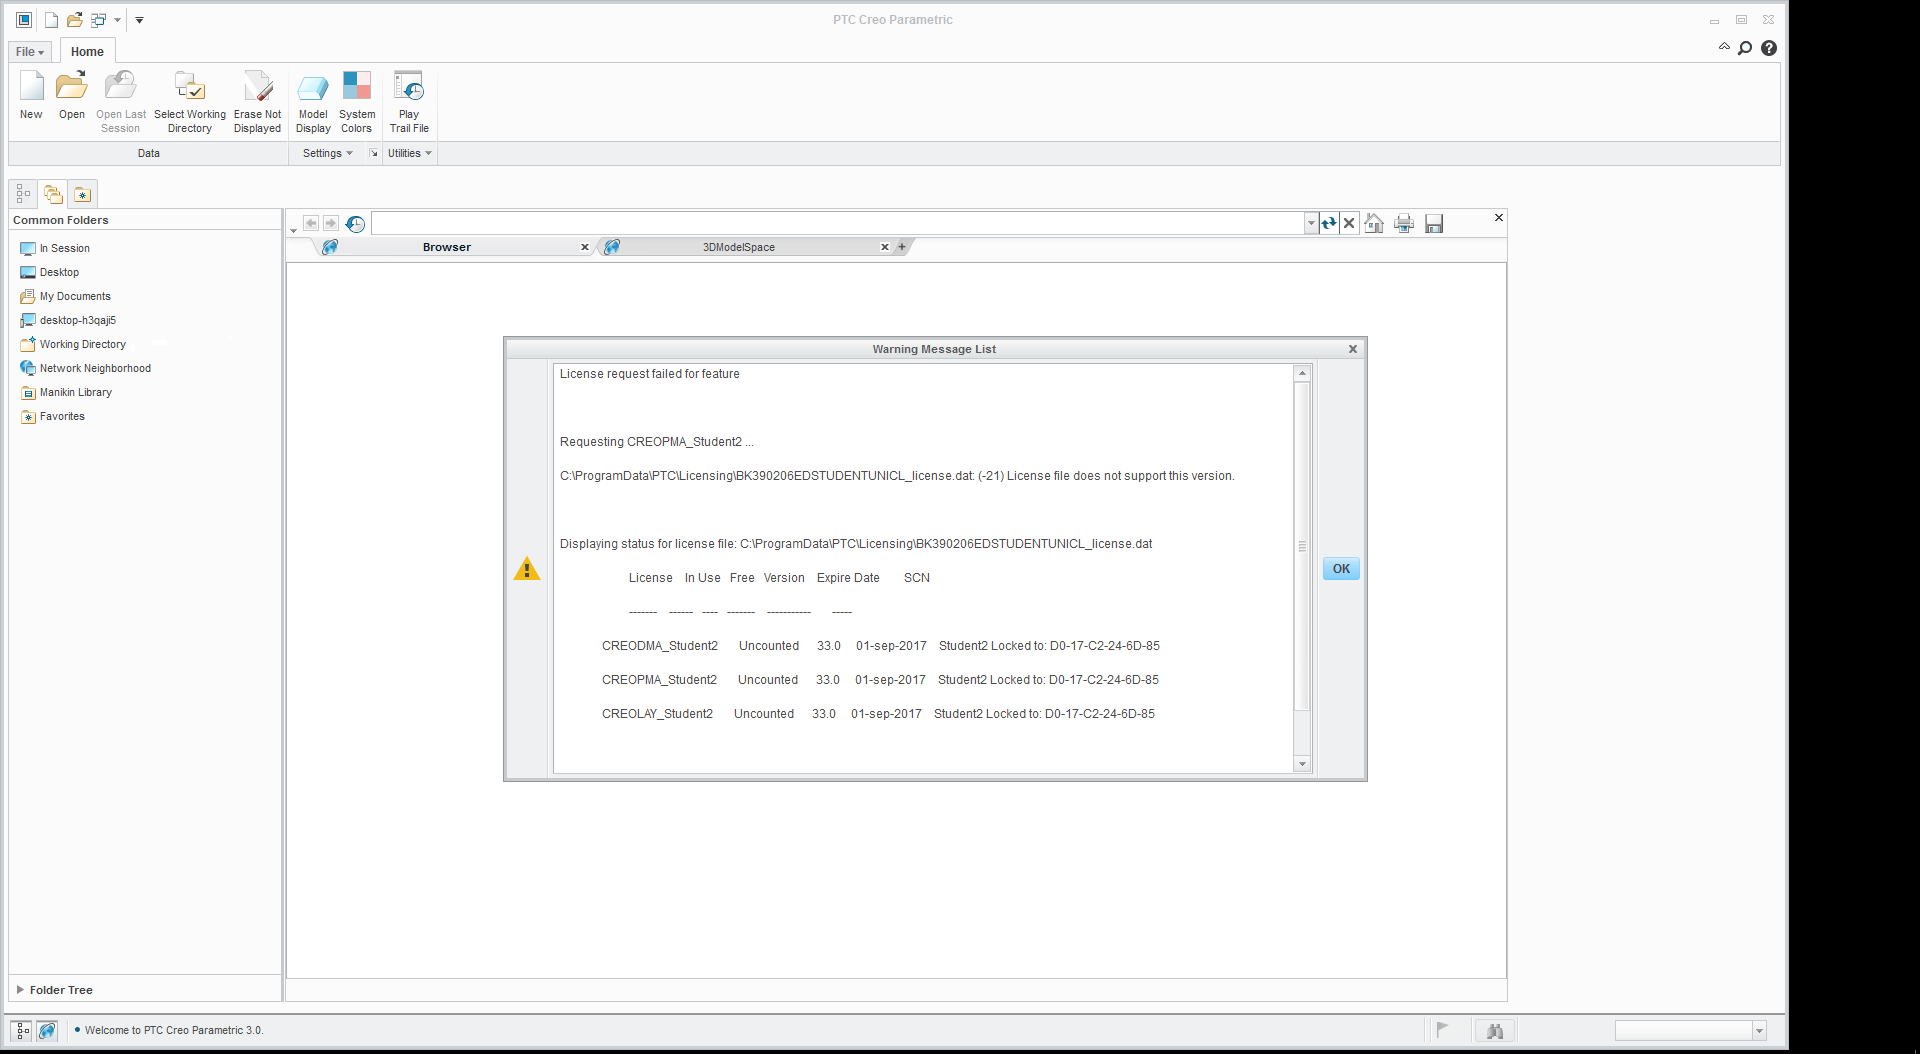Click Play Trail File
This screenshot has width=1920, height=1054.
409,102
